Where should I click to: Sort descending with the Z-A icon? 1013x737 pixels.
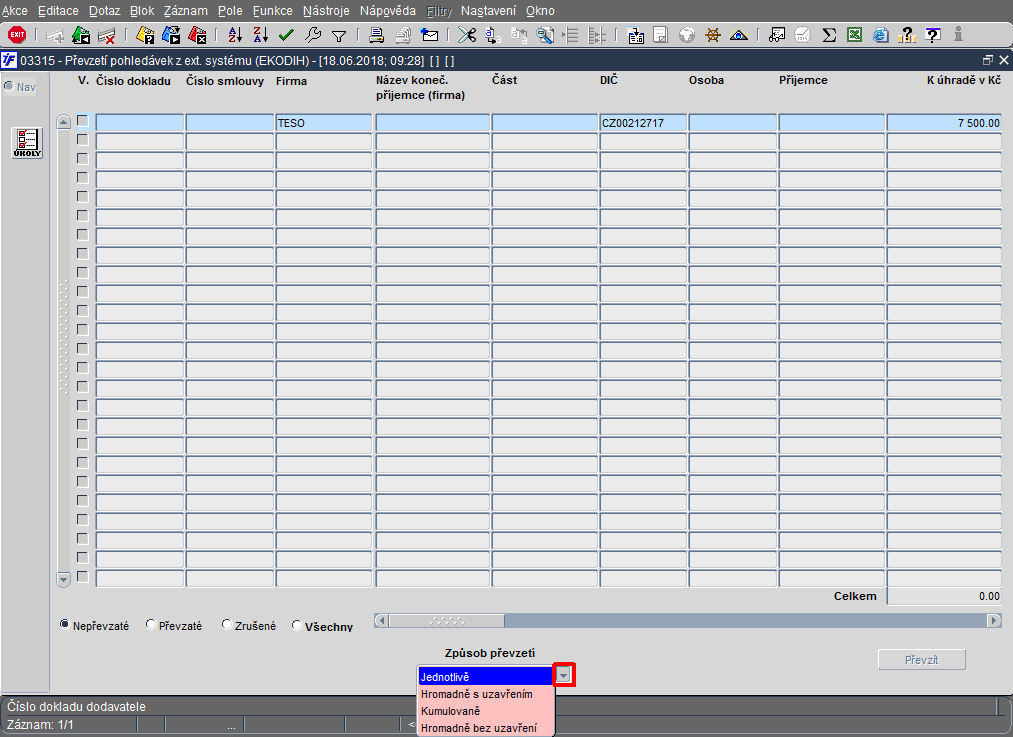click(x=260, y=35)
